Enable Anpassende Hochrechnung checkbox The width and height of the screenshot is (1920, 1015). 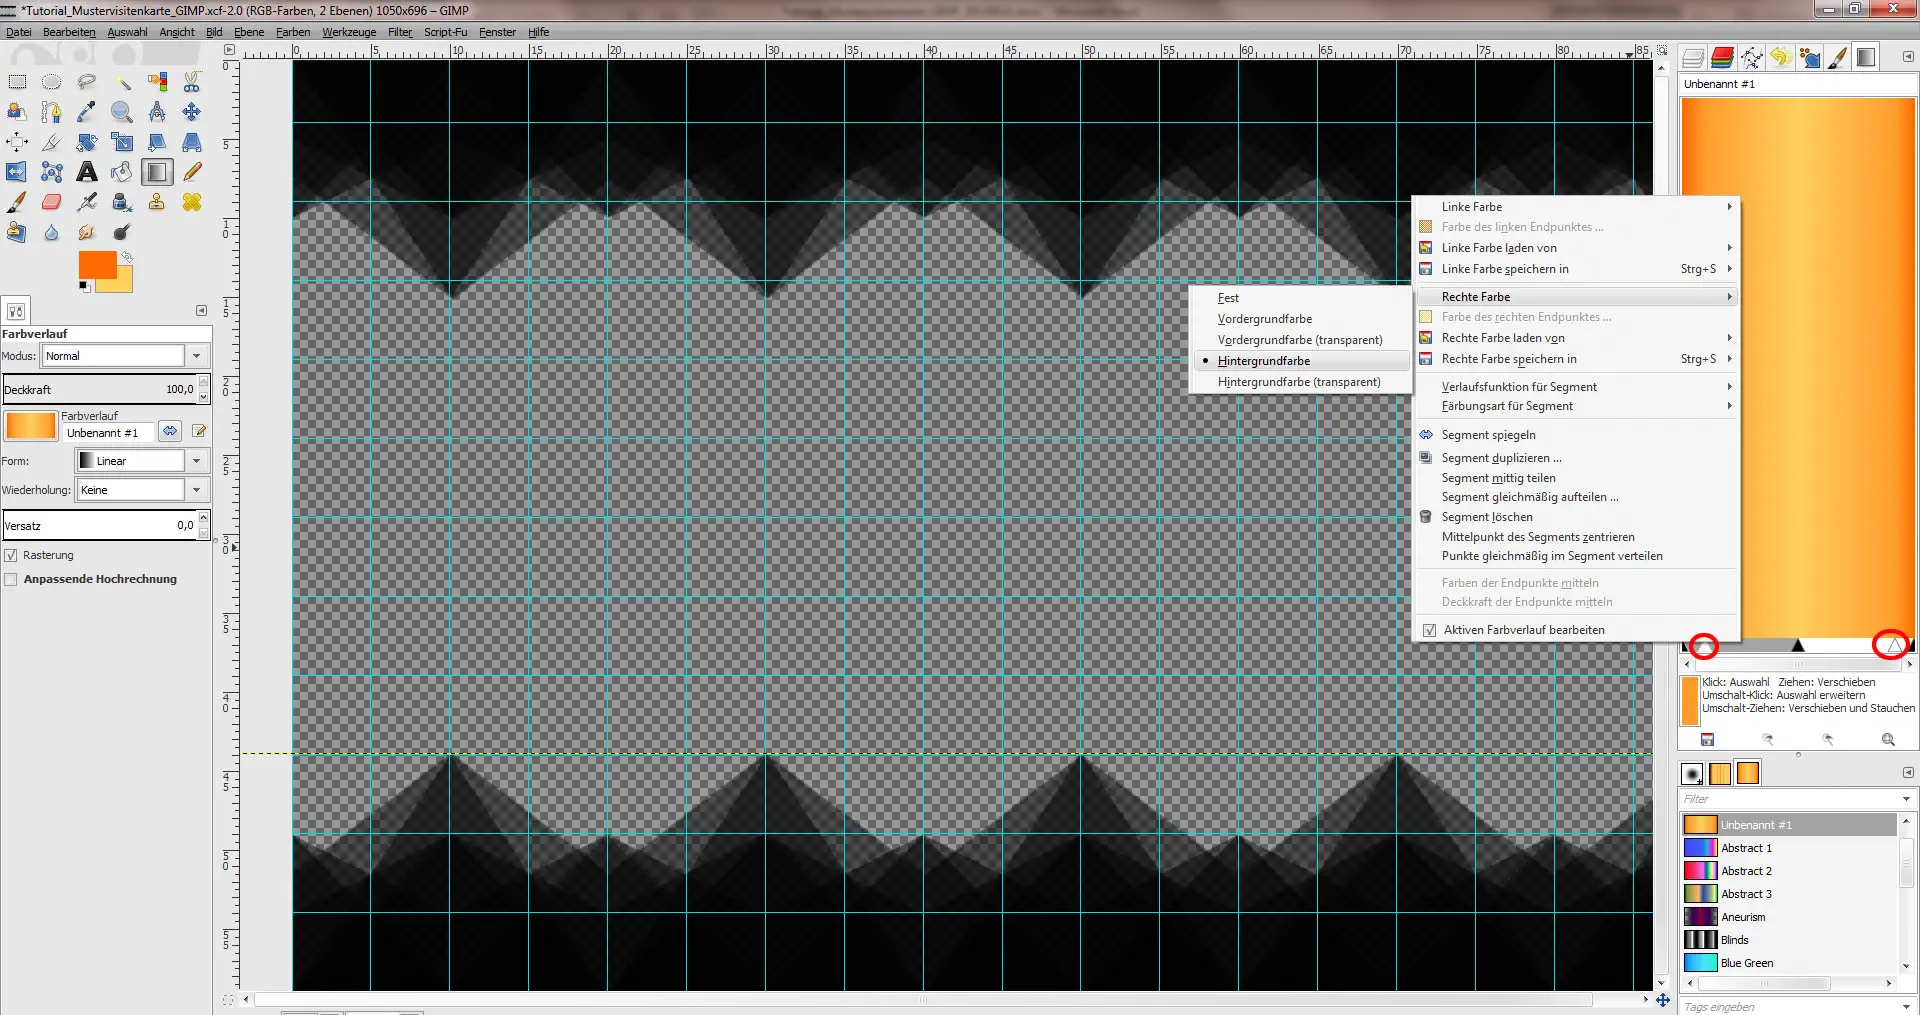[11, 579]
